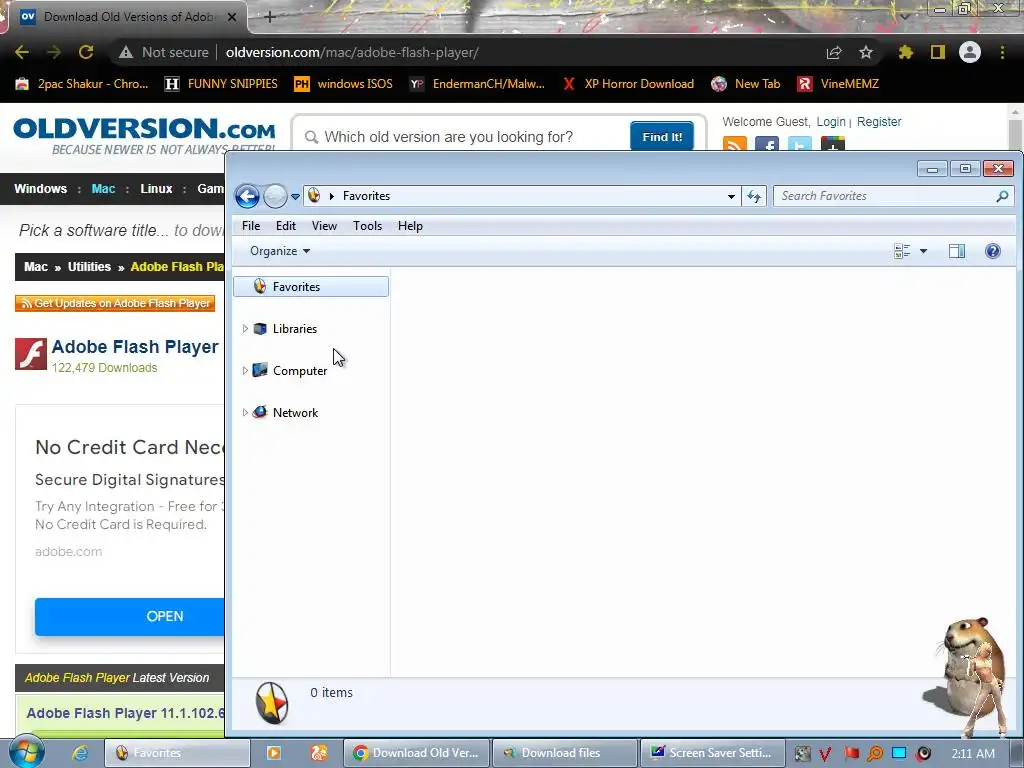Image resolution: width=1024 pixels, height=768 pixels.
Task: Open the Tools menu
Action: click(367, 226)
